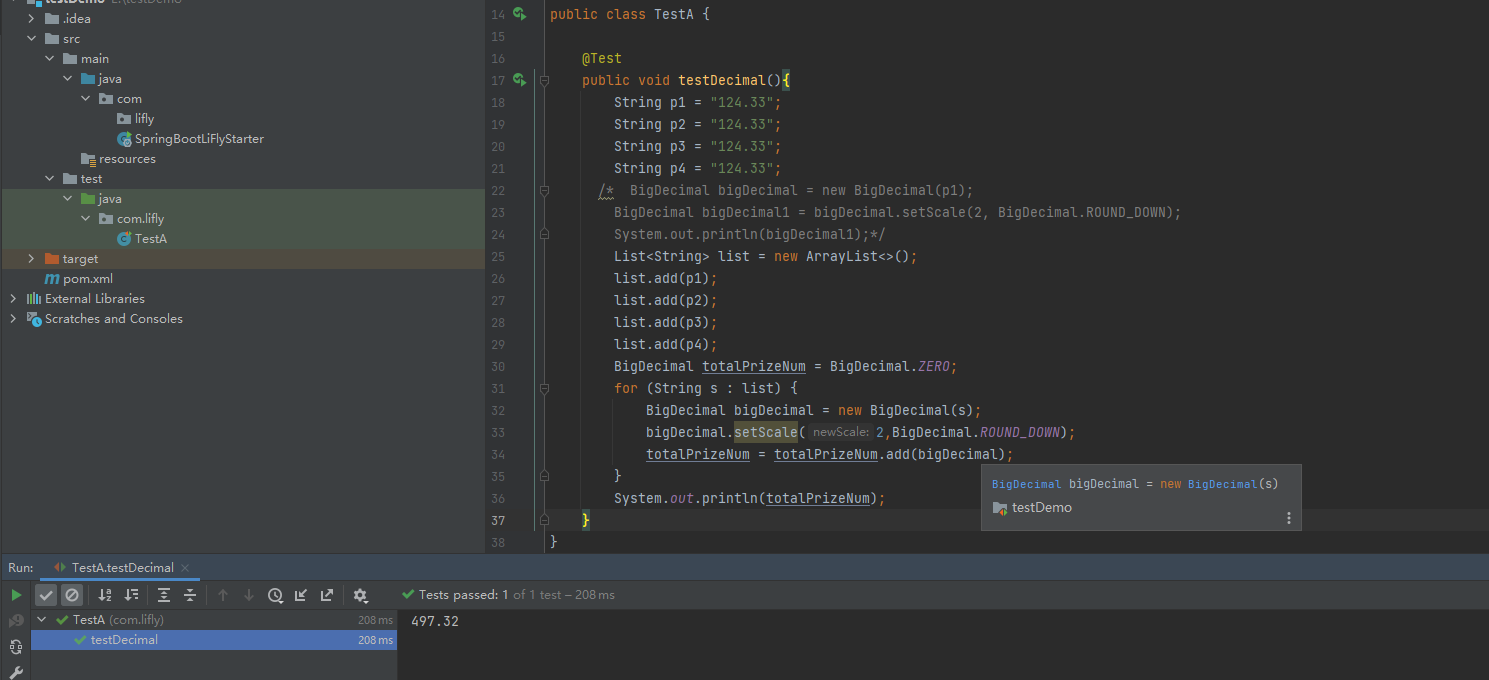The width and height of the screenshot is (1489, 680).
Task: Select the resources folder
Action: click(127, 159)
